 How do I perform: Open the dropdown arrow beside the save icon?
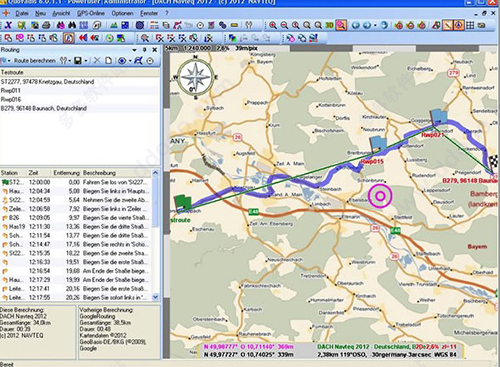[x=86, y=61]
